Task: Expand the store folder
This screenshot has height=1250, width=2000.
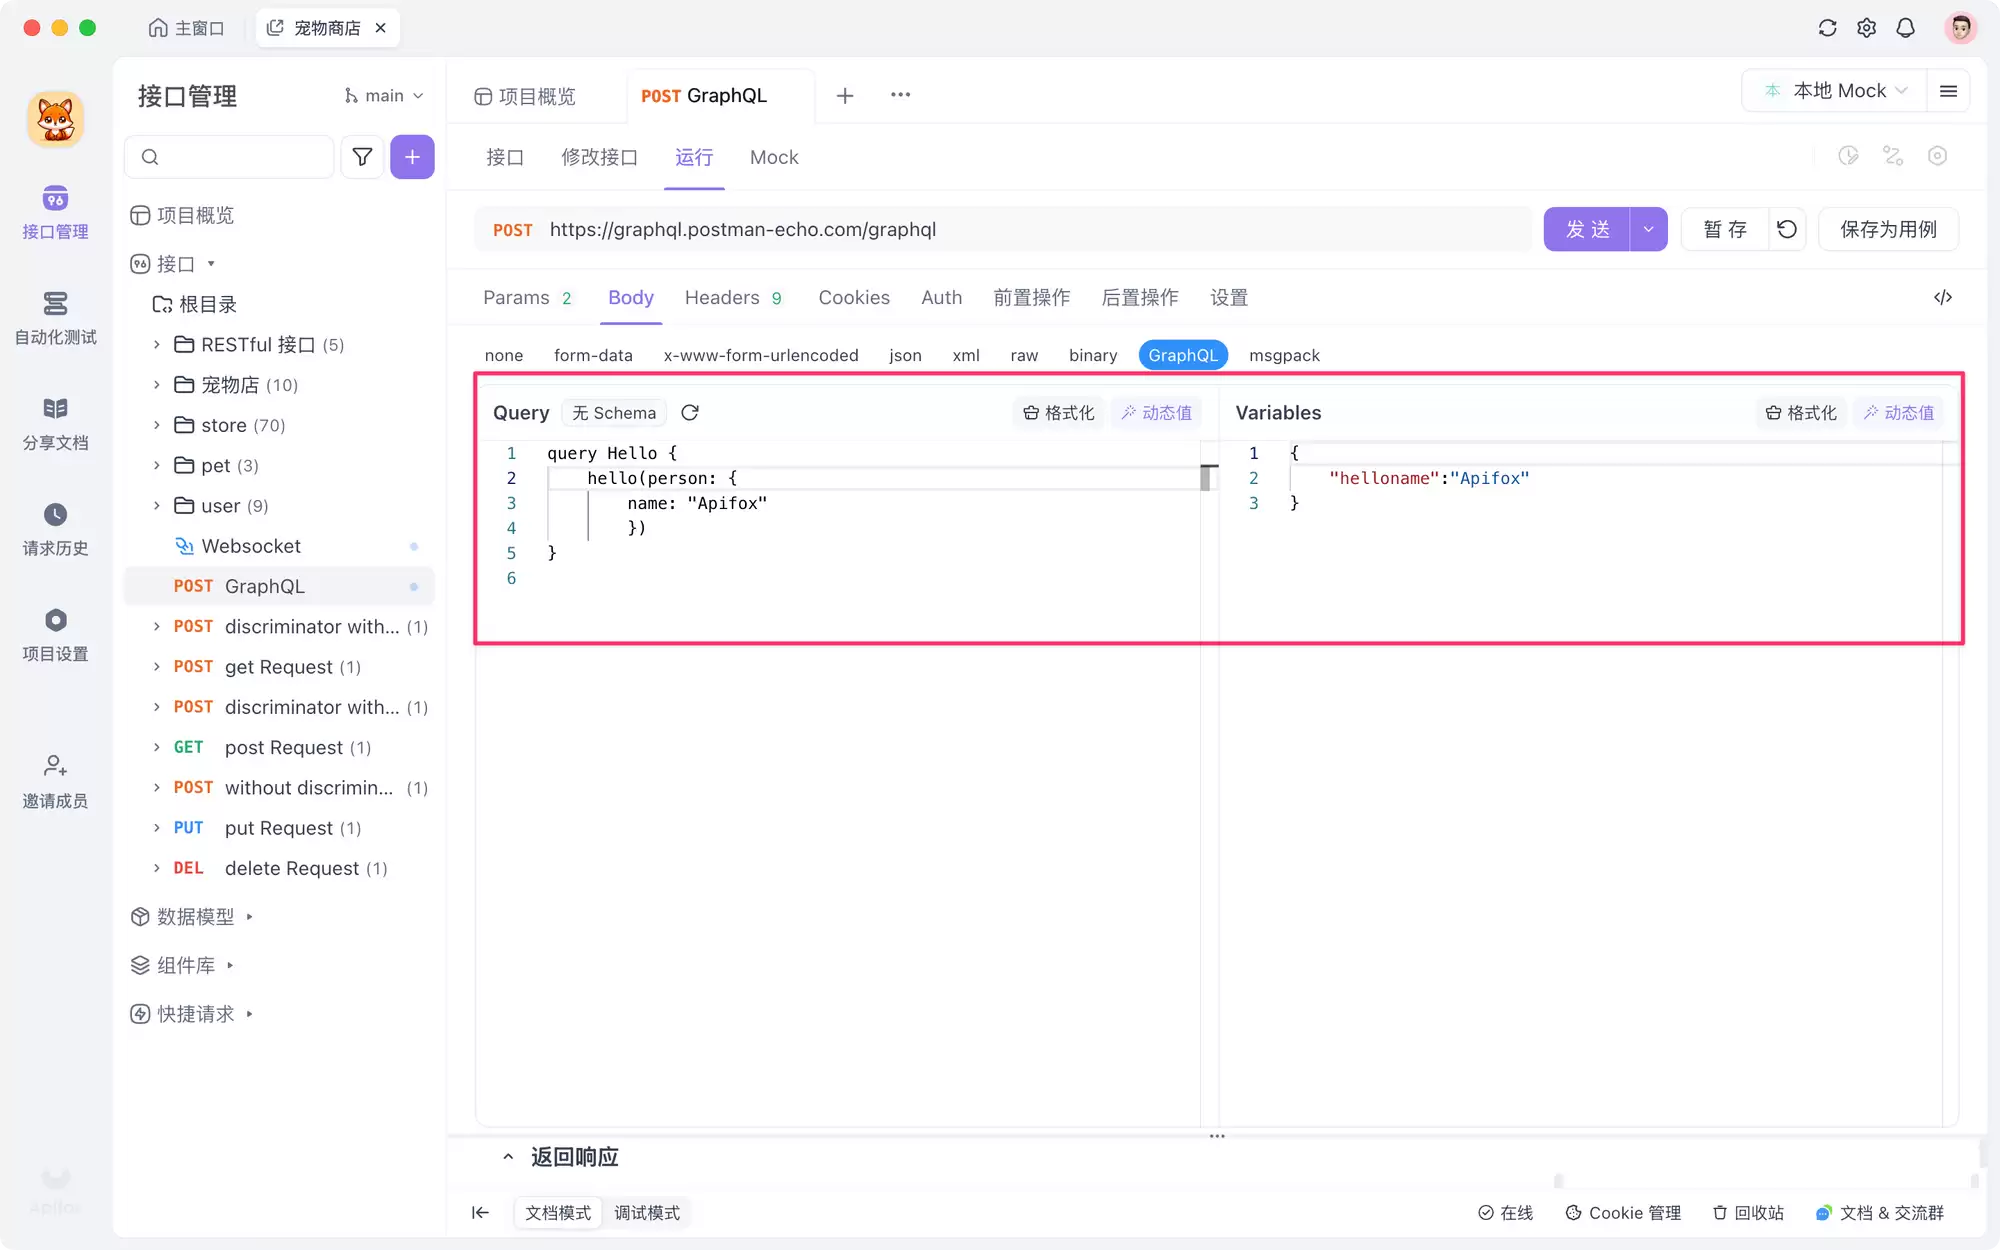Action: [157, 425]
